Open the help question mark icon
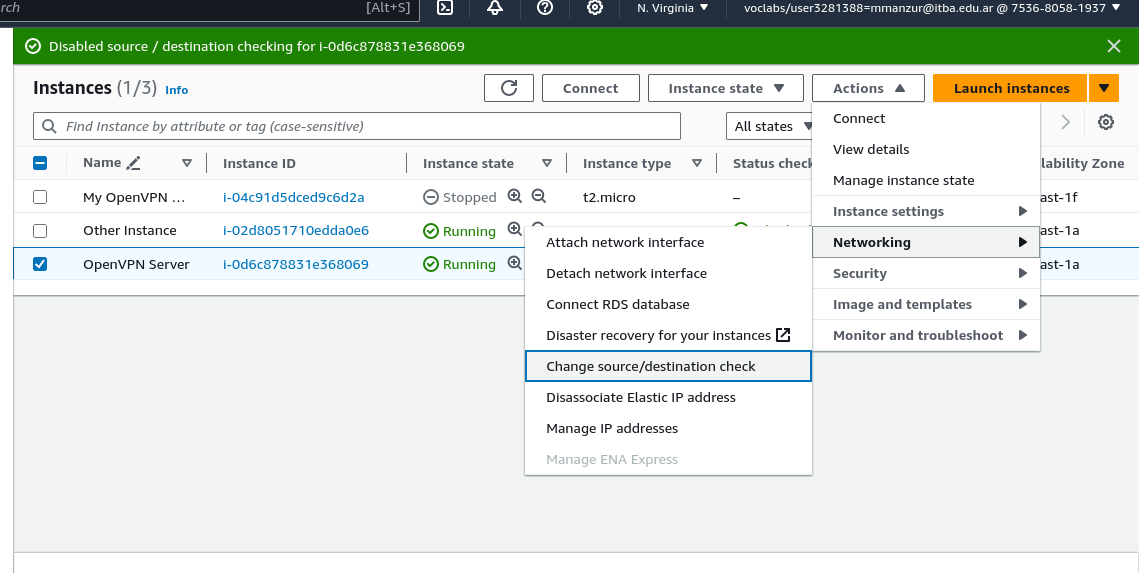The image size is (1139, 573). click(x=545, y=8)
